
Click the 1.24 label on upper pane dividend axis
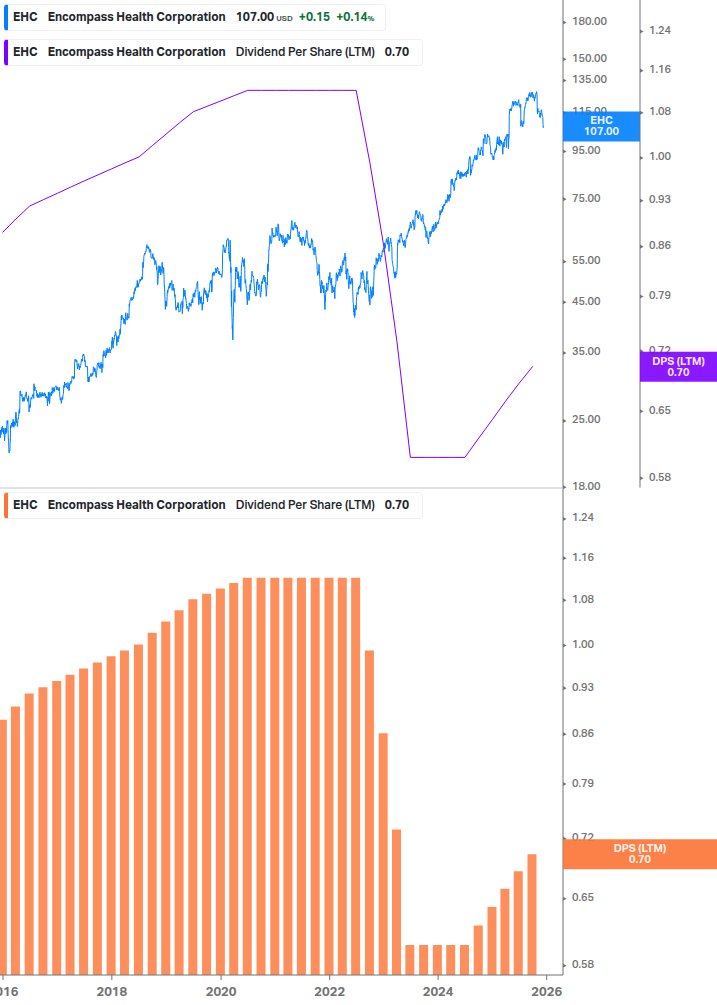click(659, 30)
